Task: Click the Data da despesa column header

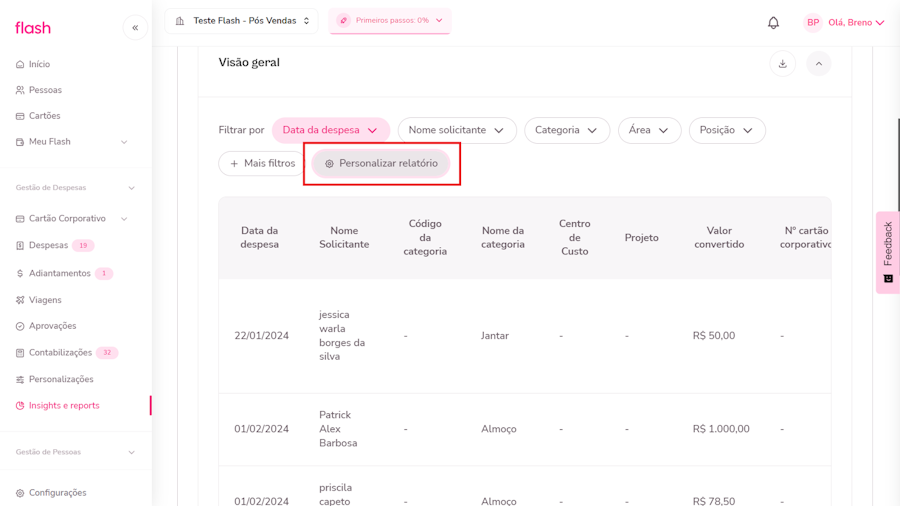Action: 259,238
